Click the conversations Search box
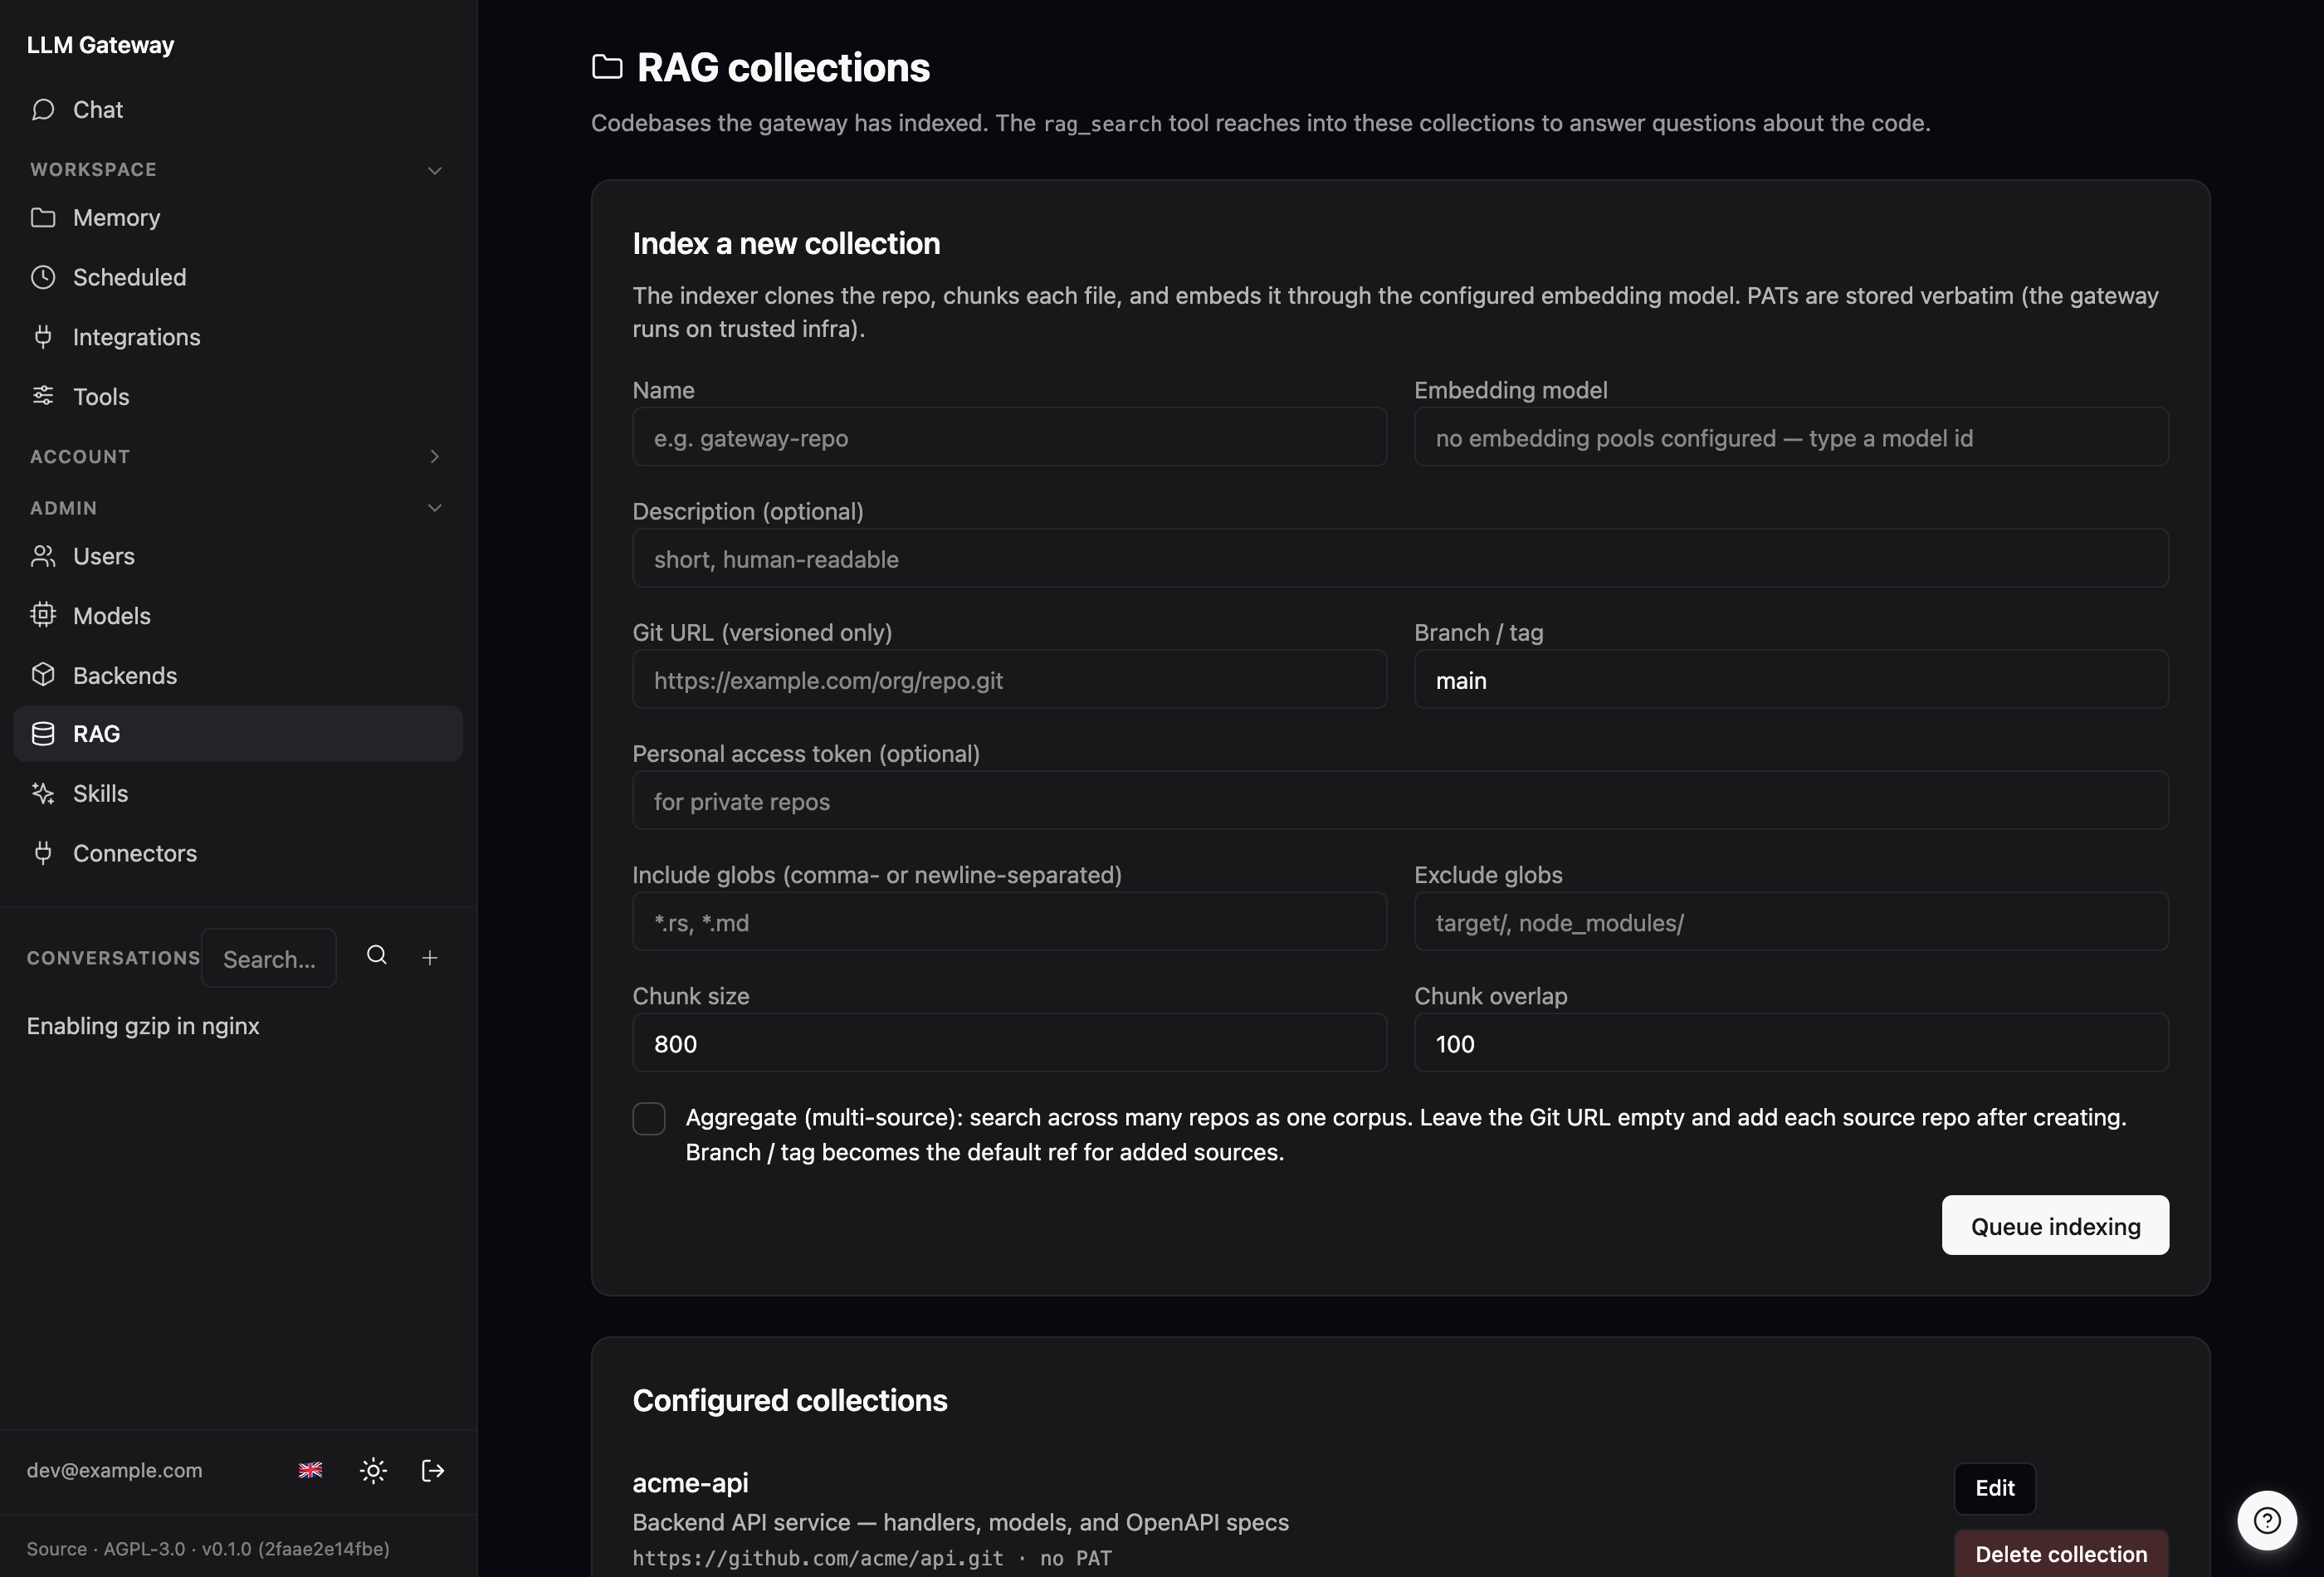2324x1577 pixels. pos(269,958)
